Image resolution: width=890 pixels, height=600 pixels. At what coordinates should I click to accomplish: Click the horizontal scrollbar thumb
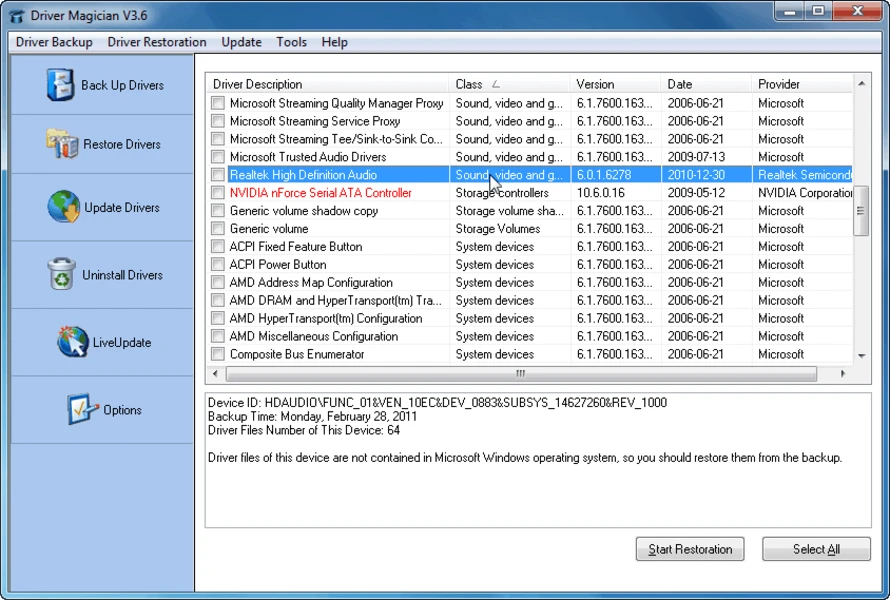coord(520,374)
